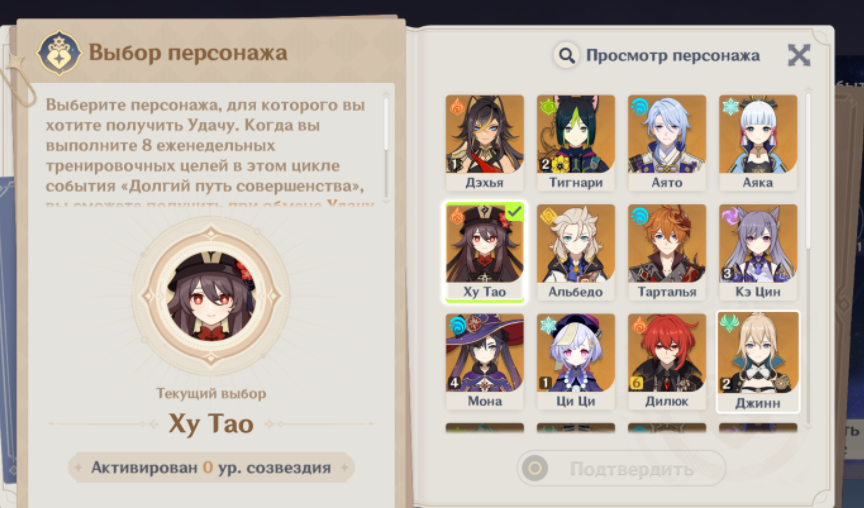Pick the Ayato character card
Image resolution: width=864 pixels, height=508 pixels.
(667, 143)
